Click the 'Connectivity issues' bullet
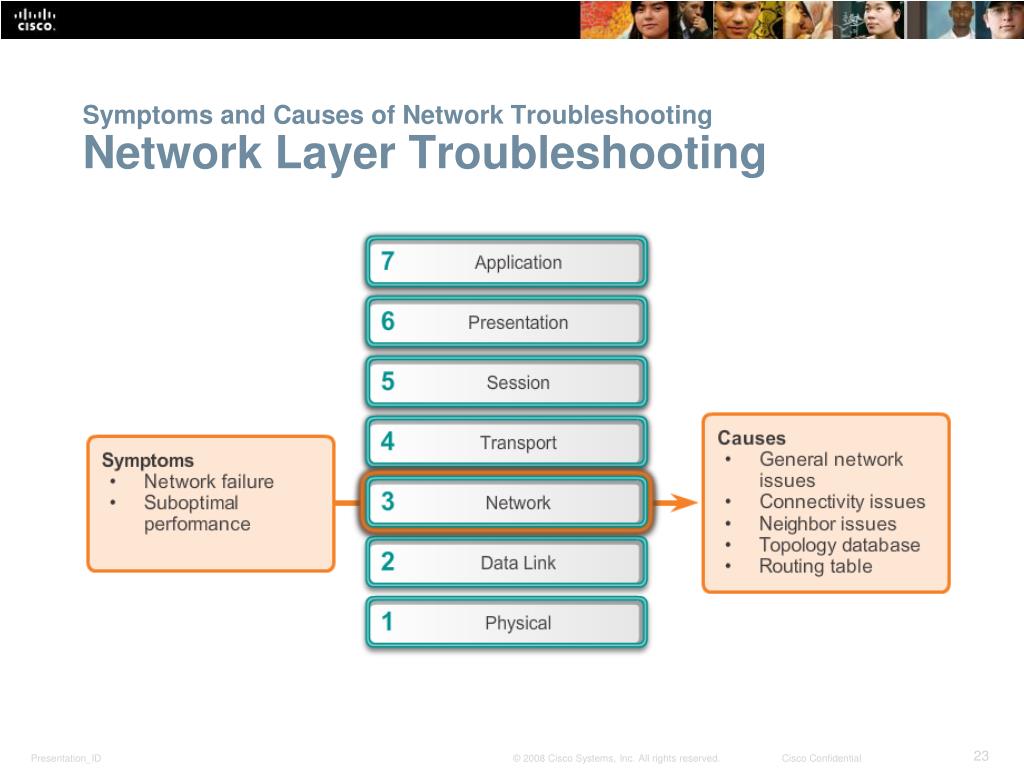This screenshot has width=1024, height=768. 842,502
